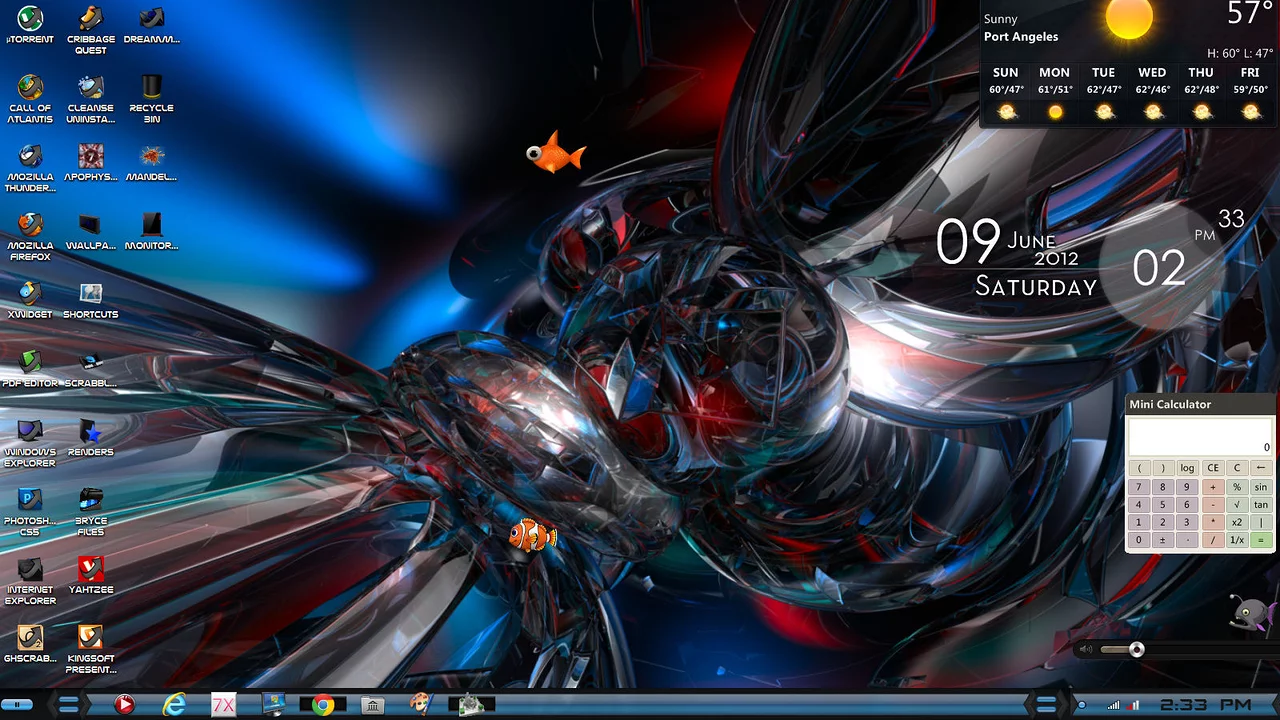Mute sound using the volume widget speaker icon
This screenshot has height=720, width=1280.
(x=1086, y=650)
